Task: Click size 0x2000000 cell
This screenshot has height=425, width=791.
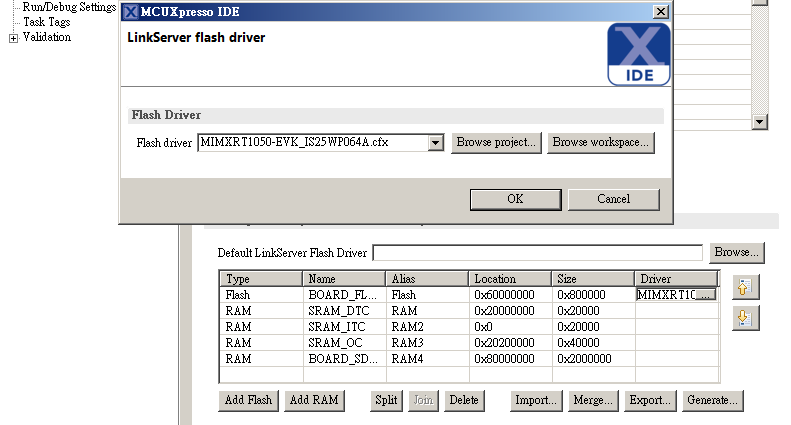Action: (593, 359)
